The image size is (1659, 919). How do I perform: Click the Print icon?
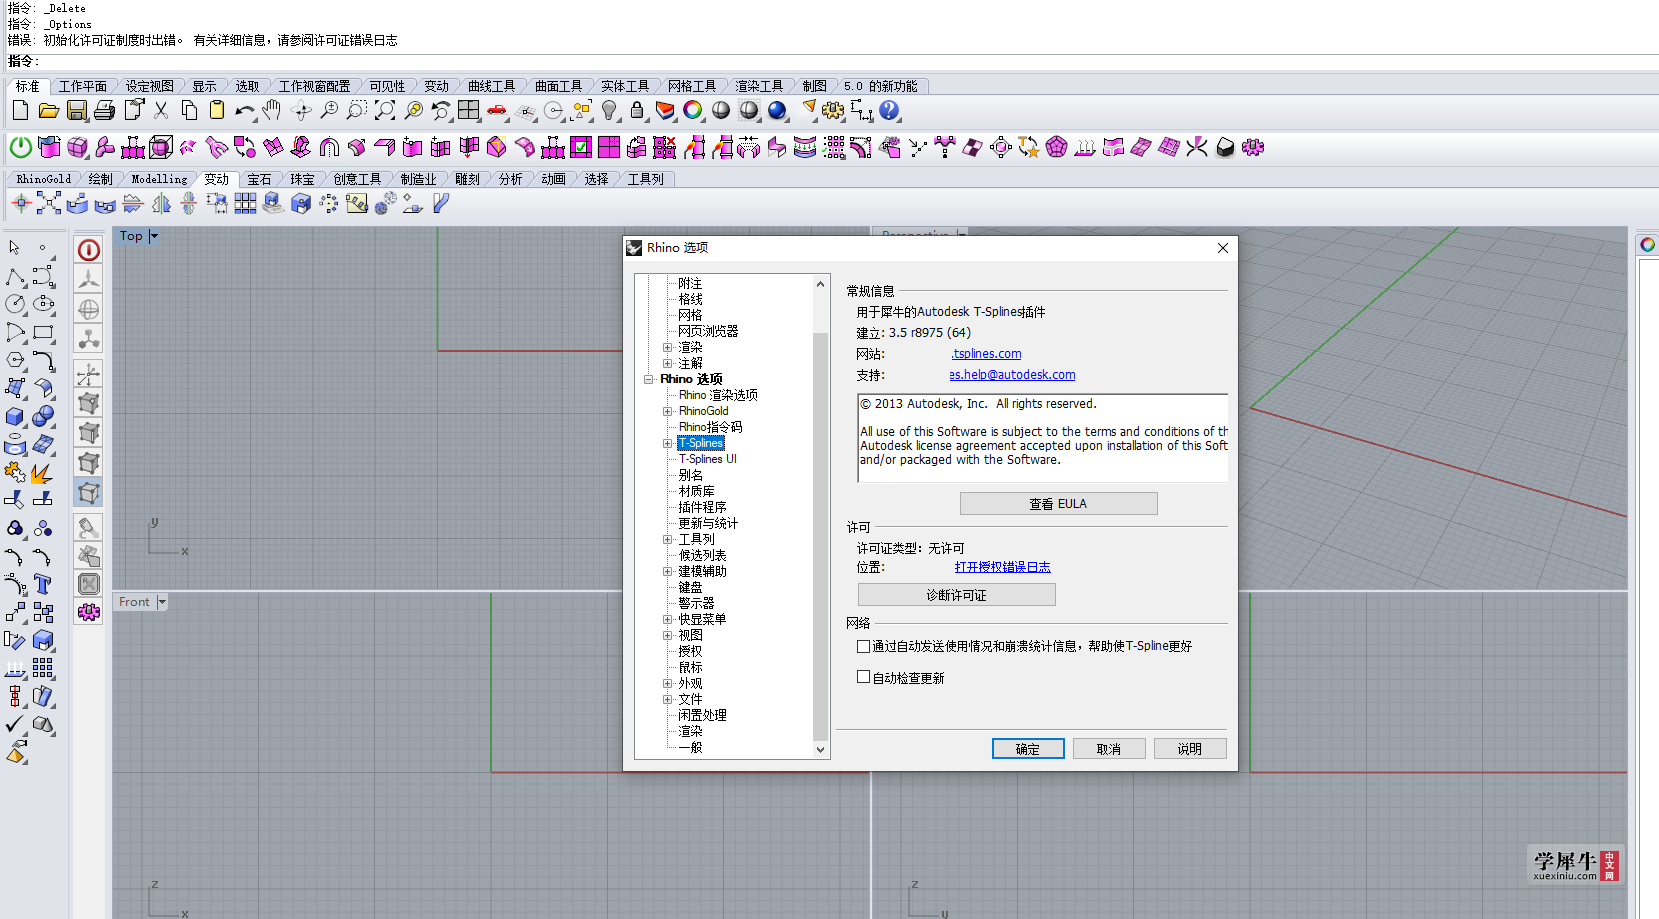point(105,111)
